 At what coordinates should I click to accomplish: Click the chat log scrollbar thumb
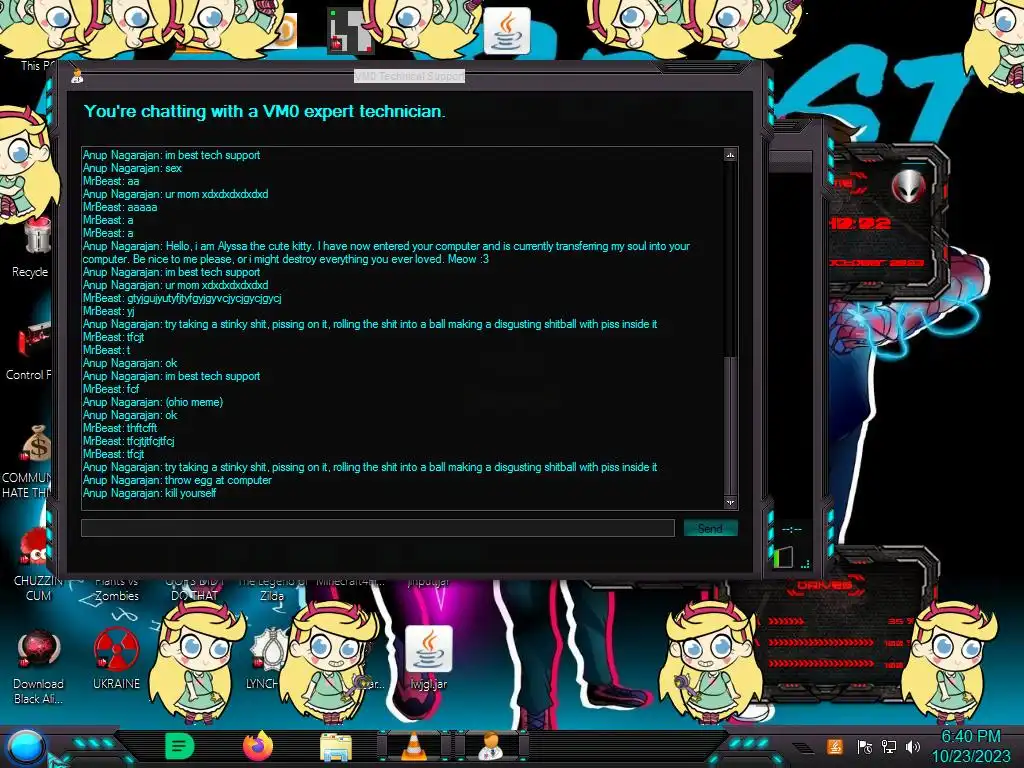point(731,425)
